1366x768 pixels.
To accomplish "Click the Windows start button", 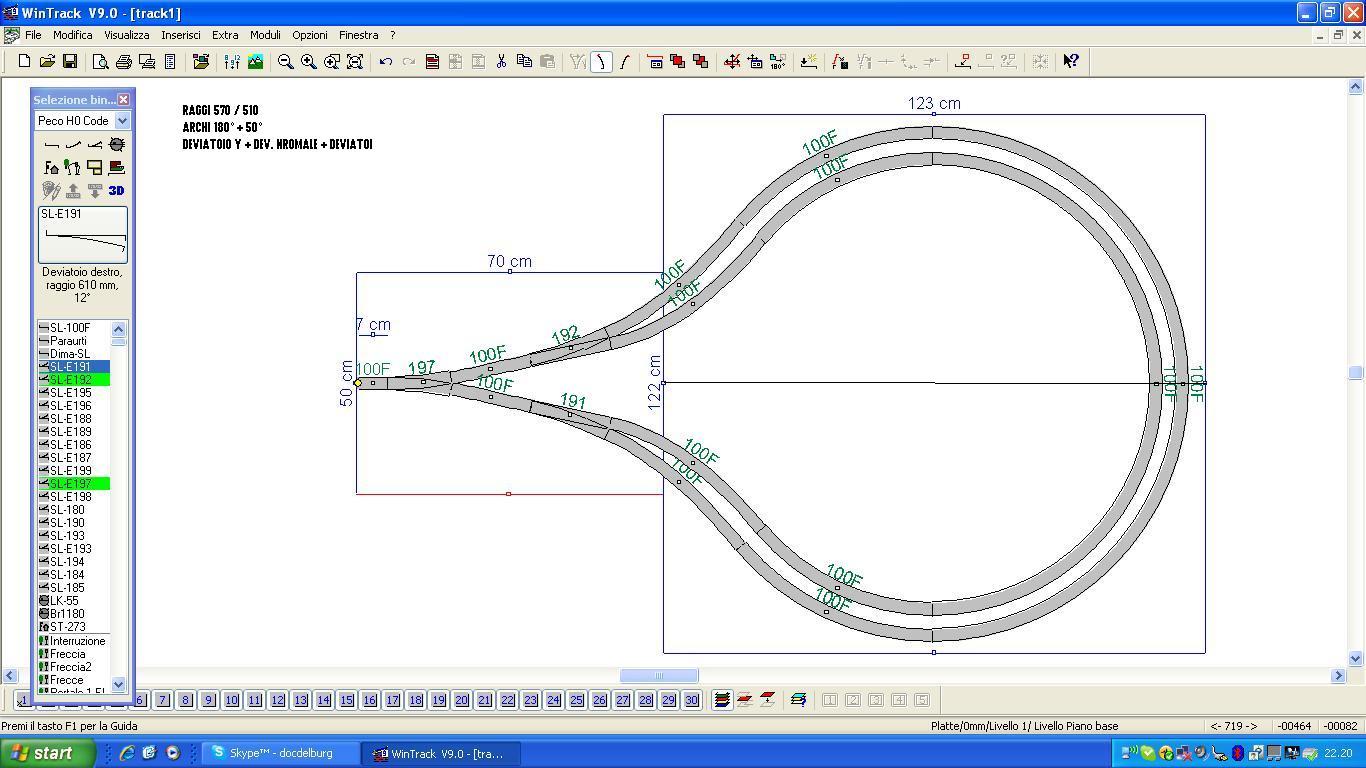I will (x=47, y=753).
